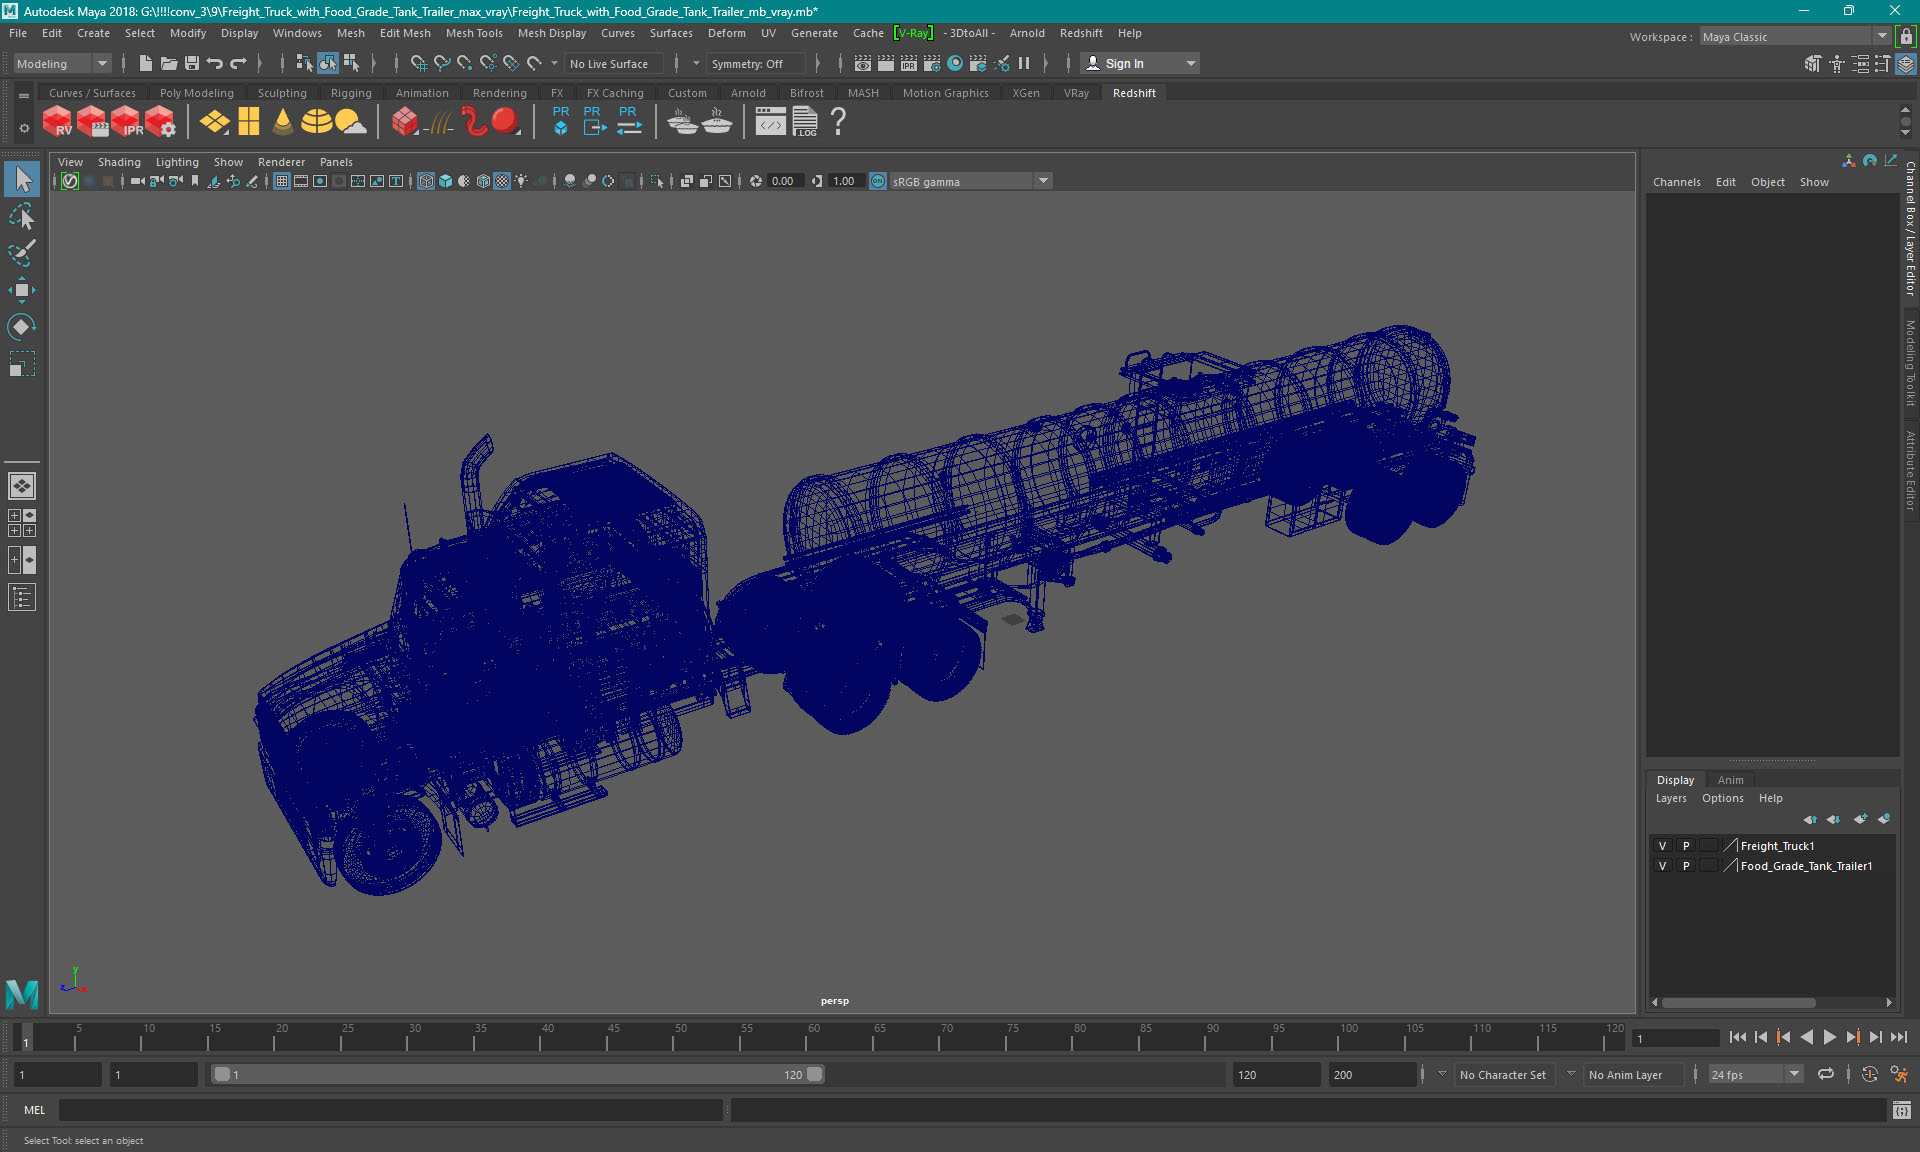This screenshot has width=1920, height=1152.
Task: Click the Redshift shader ball shelf icon
Action: point(505,122)
